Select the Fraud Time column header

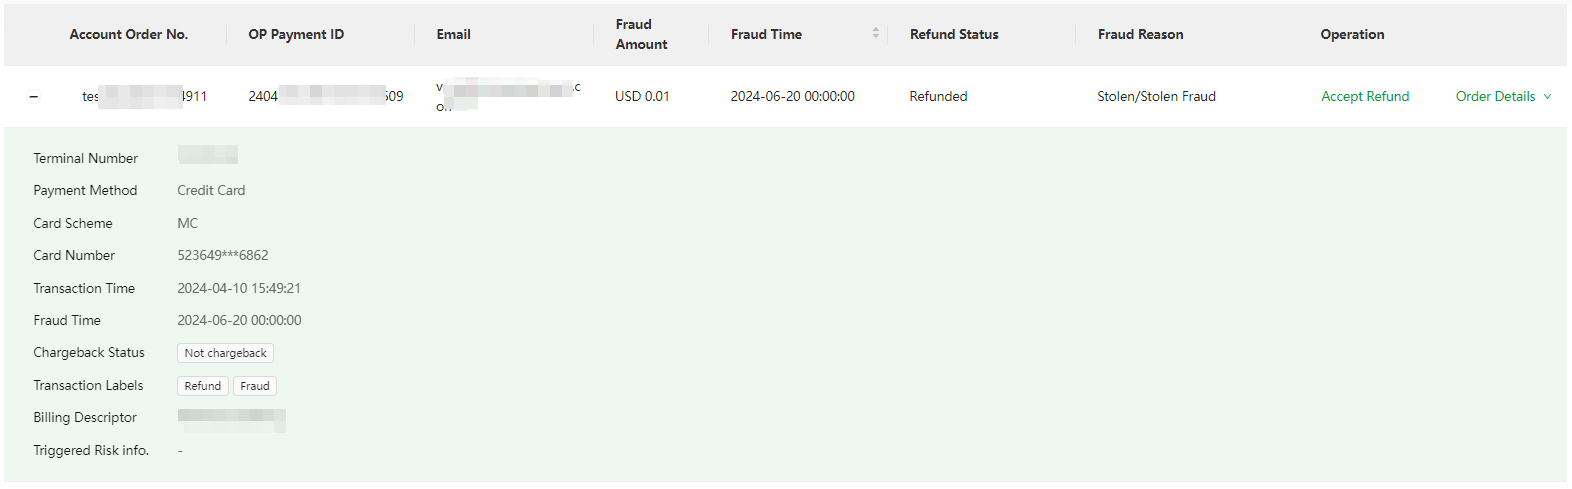pyautogui.click(x=766, y=34)
